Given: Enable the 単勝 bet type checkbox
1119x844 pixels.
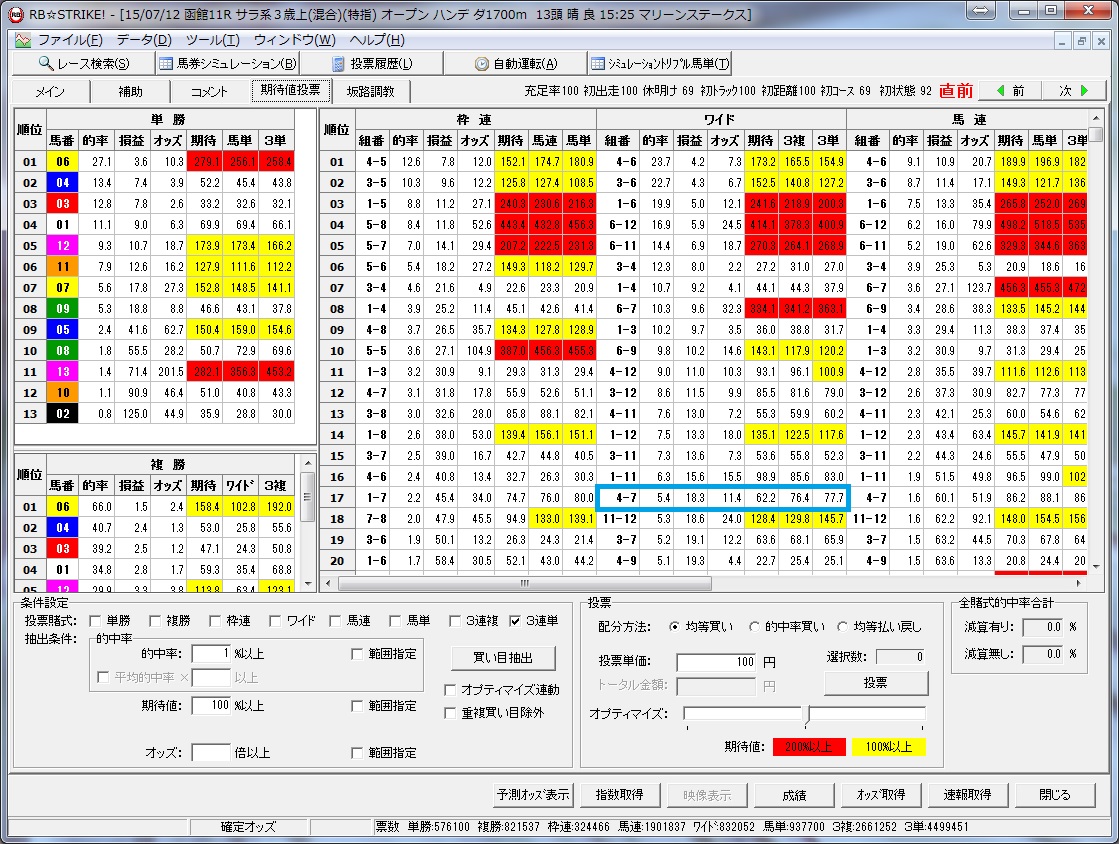Looking at the screenshot, I should [x=94, y=621].
